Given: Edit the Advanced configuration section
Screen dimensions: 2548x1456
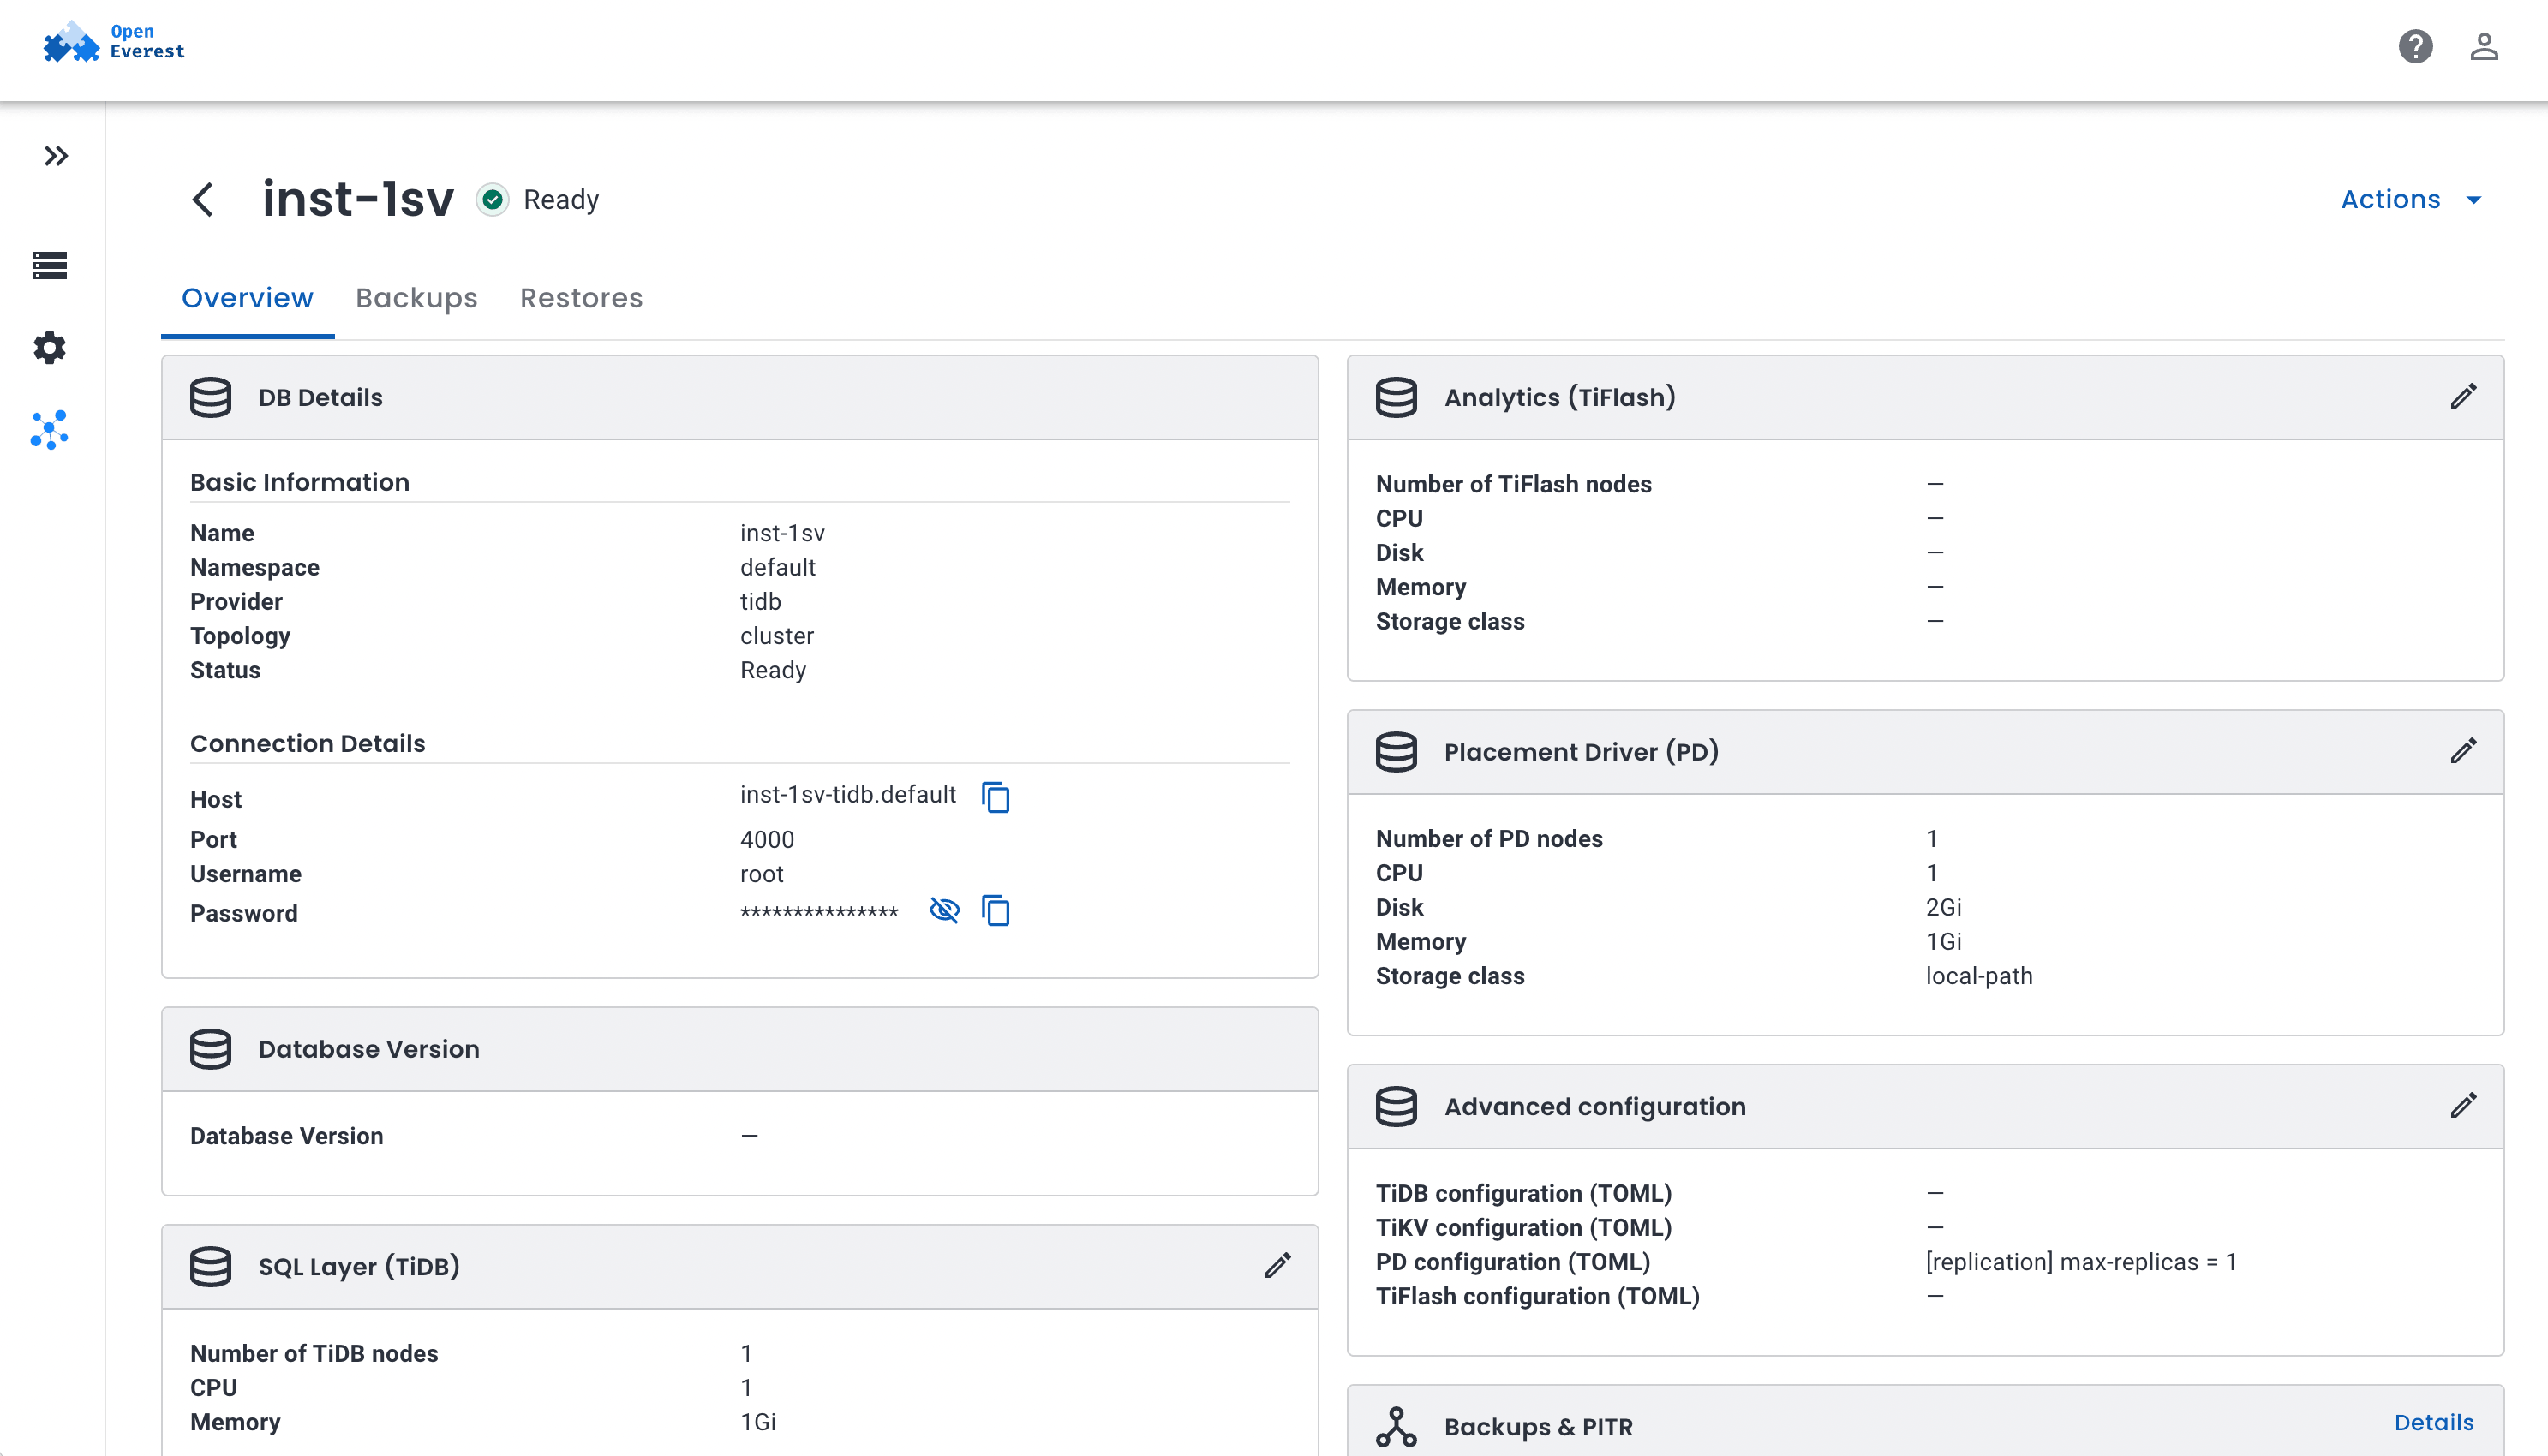Looking at the screenshot, I should (2464, 1105).
